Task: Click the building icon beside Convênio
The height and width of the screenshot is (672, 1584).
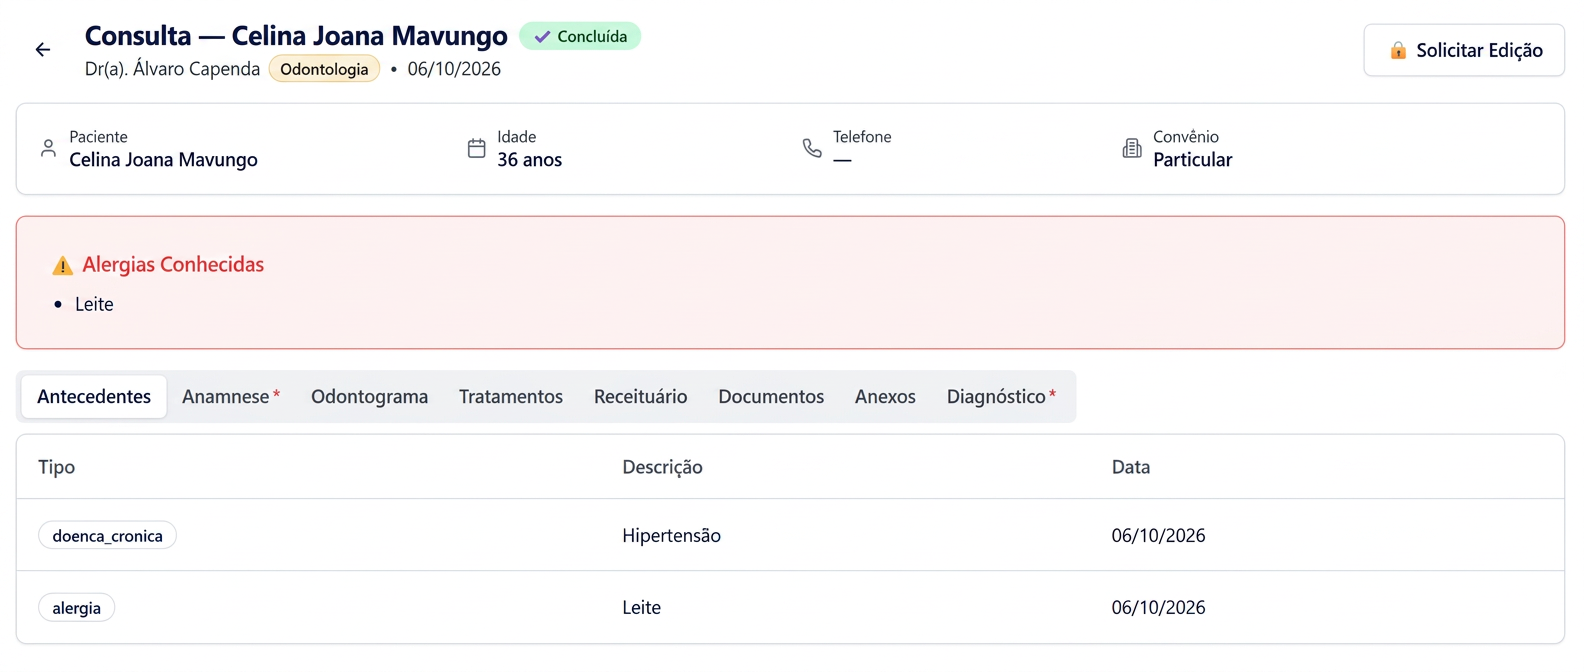Action: point(1132,148)
